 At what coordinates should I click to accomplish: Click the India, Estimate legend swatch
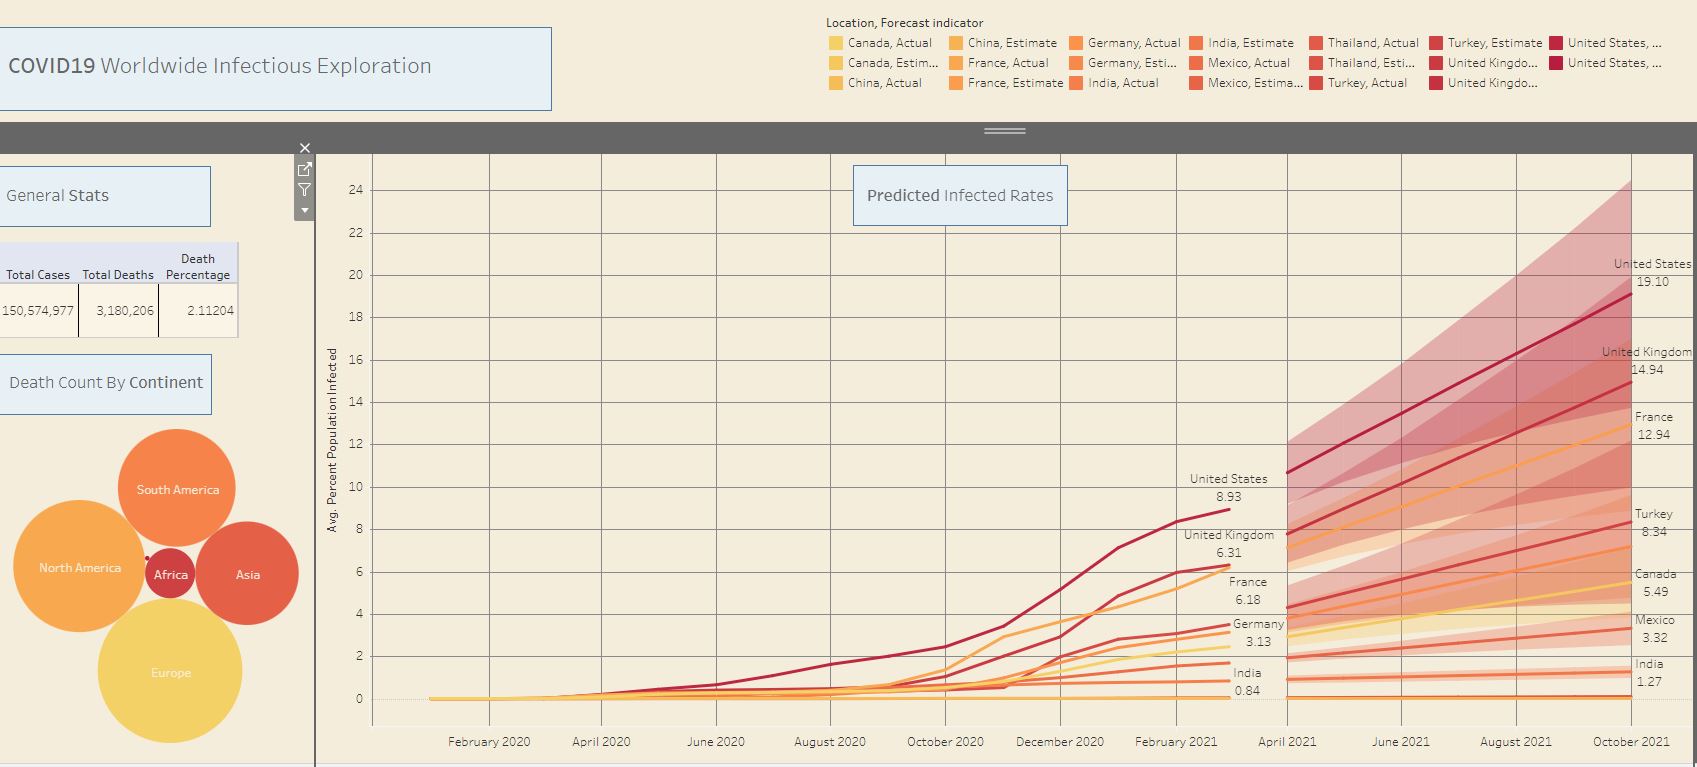1196,43
